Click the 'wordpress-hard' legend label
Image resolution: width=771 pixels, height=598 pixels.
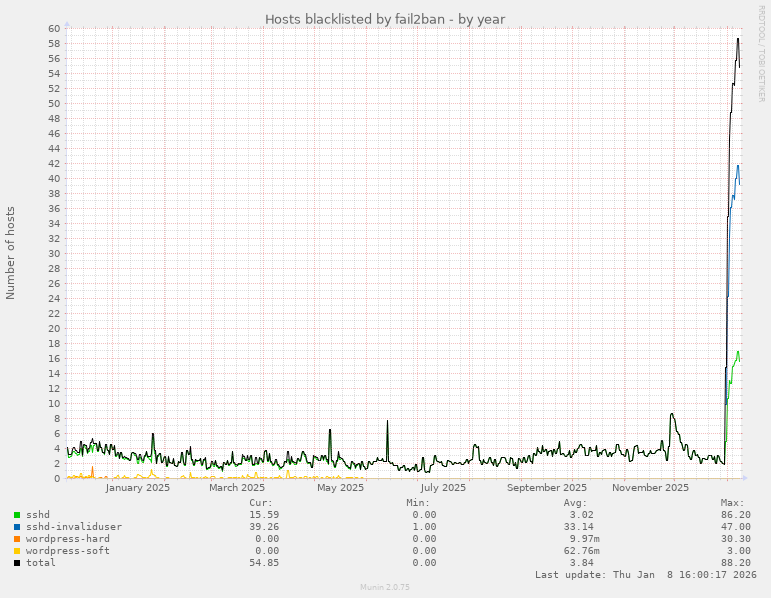(x=68, y=539)
